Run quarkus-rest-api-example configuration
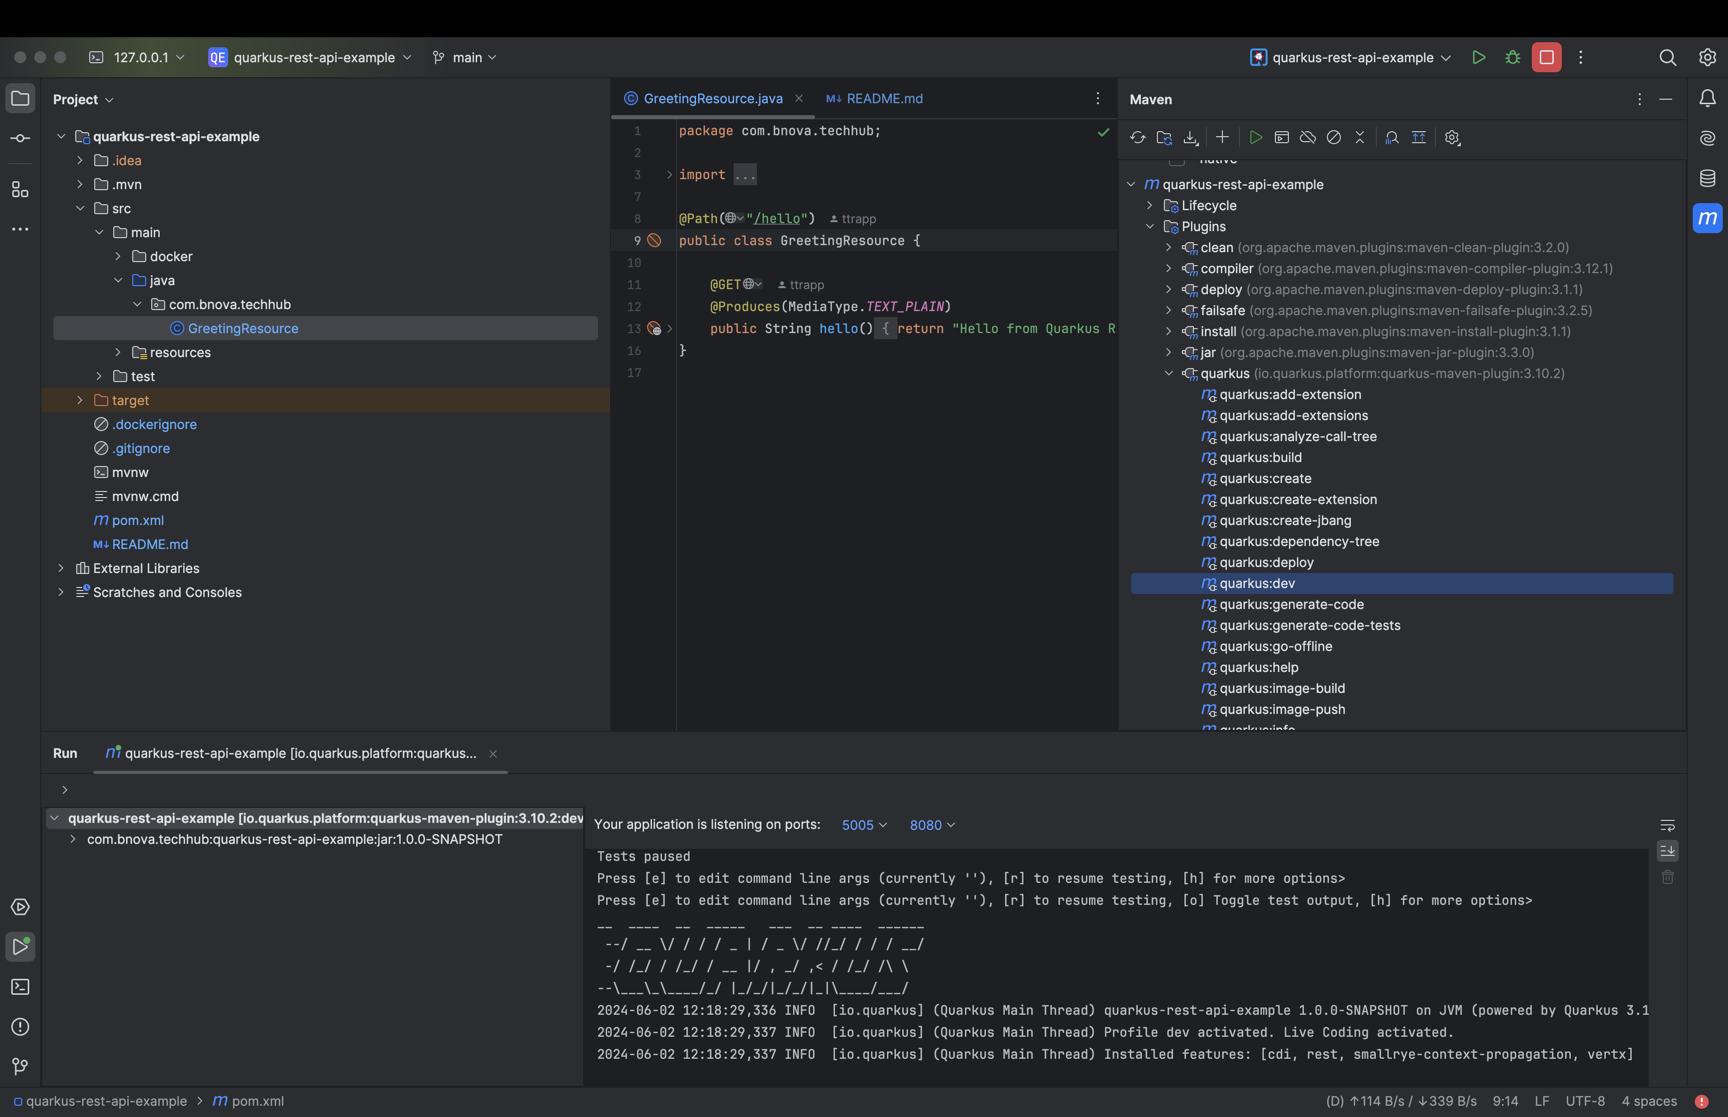The height and width of the screenshot is (1117, 1728). pyautogui.click(x=1479, y=58)
